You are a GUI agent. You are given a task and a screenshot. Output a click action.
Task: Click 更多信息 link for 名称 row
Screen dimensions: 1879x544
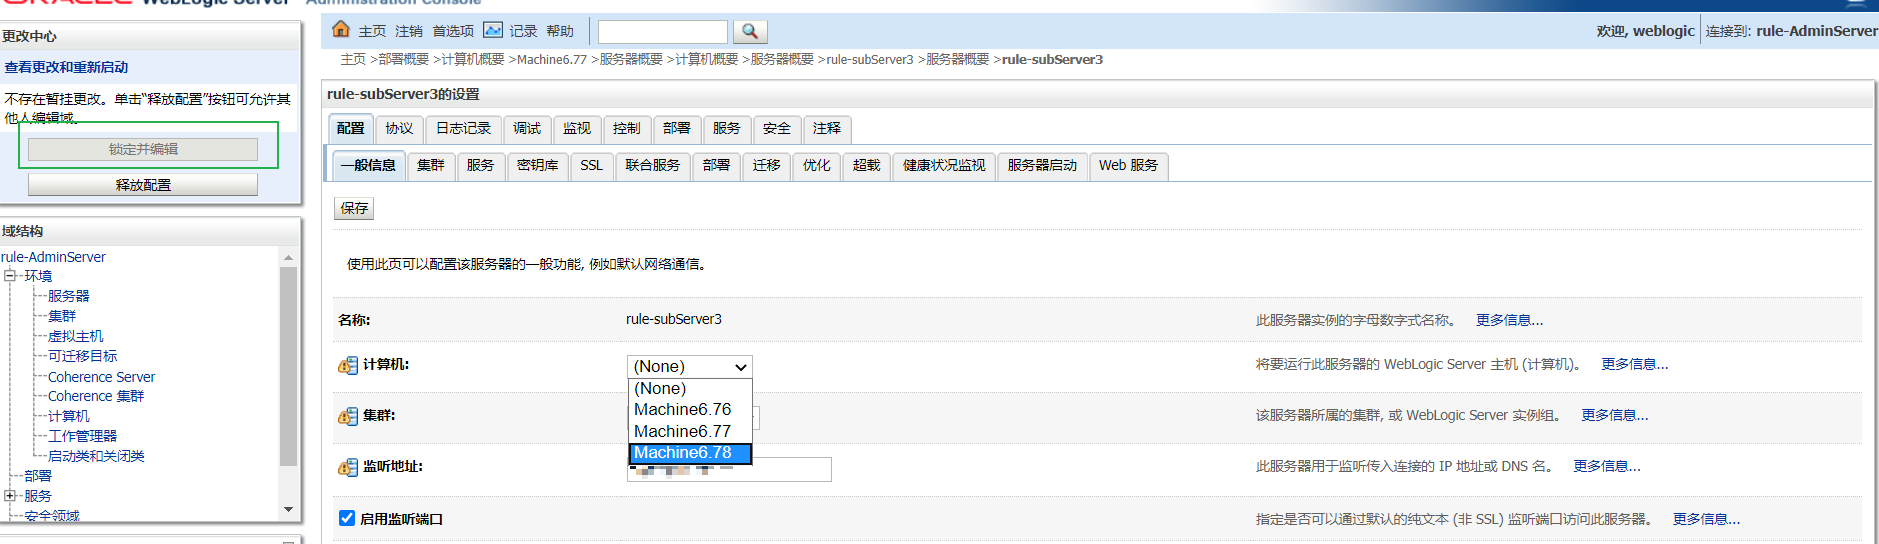tap(1509, 320)
